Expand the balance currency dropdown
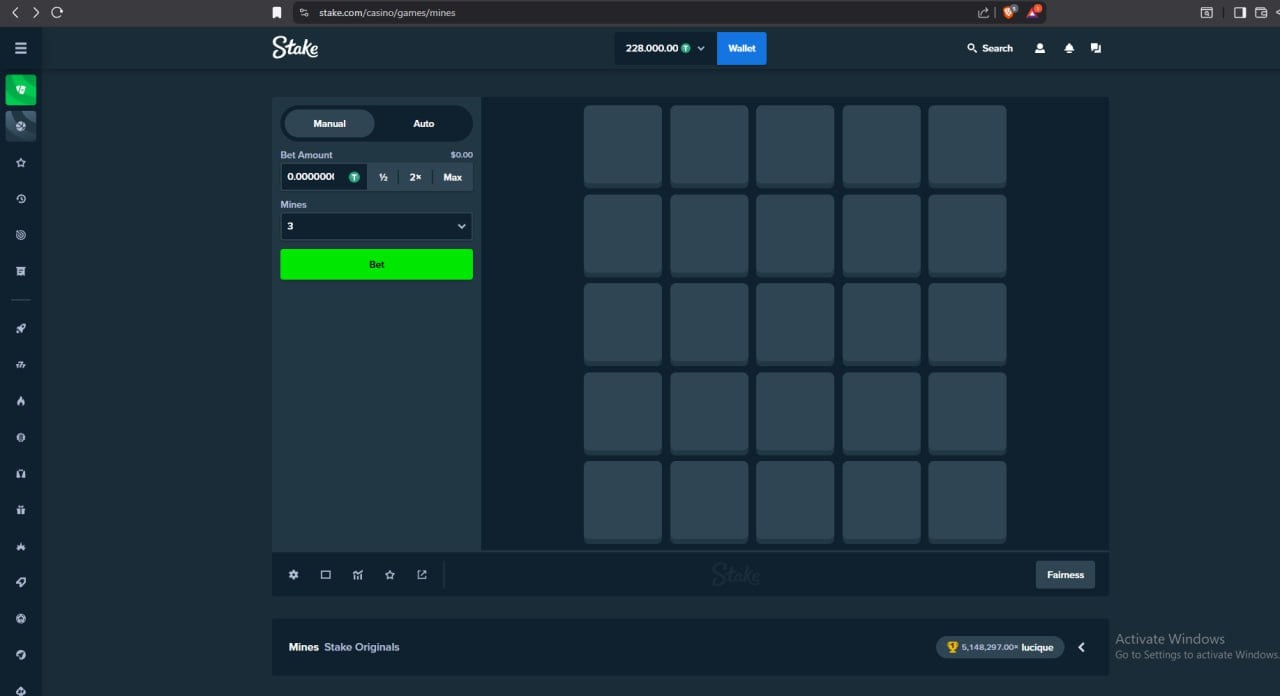Image resolution: width=1280 pixels, height=696 pixels. [701, 48]
